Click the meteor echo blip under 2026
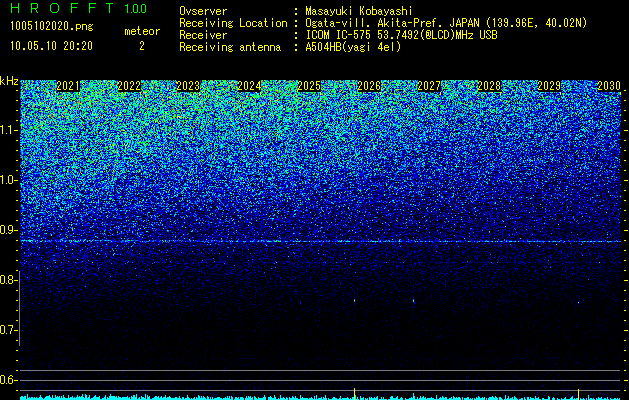629x400 pixels. point(355,300)
